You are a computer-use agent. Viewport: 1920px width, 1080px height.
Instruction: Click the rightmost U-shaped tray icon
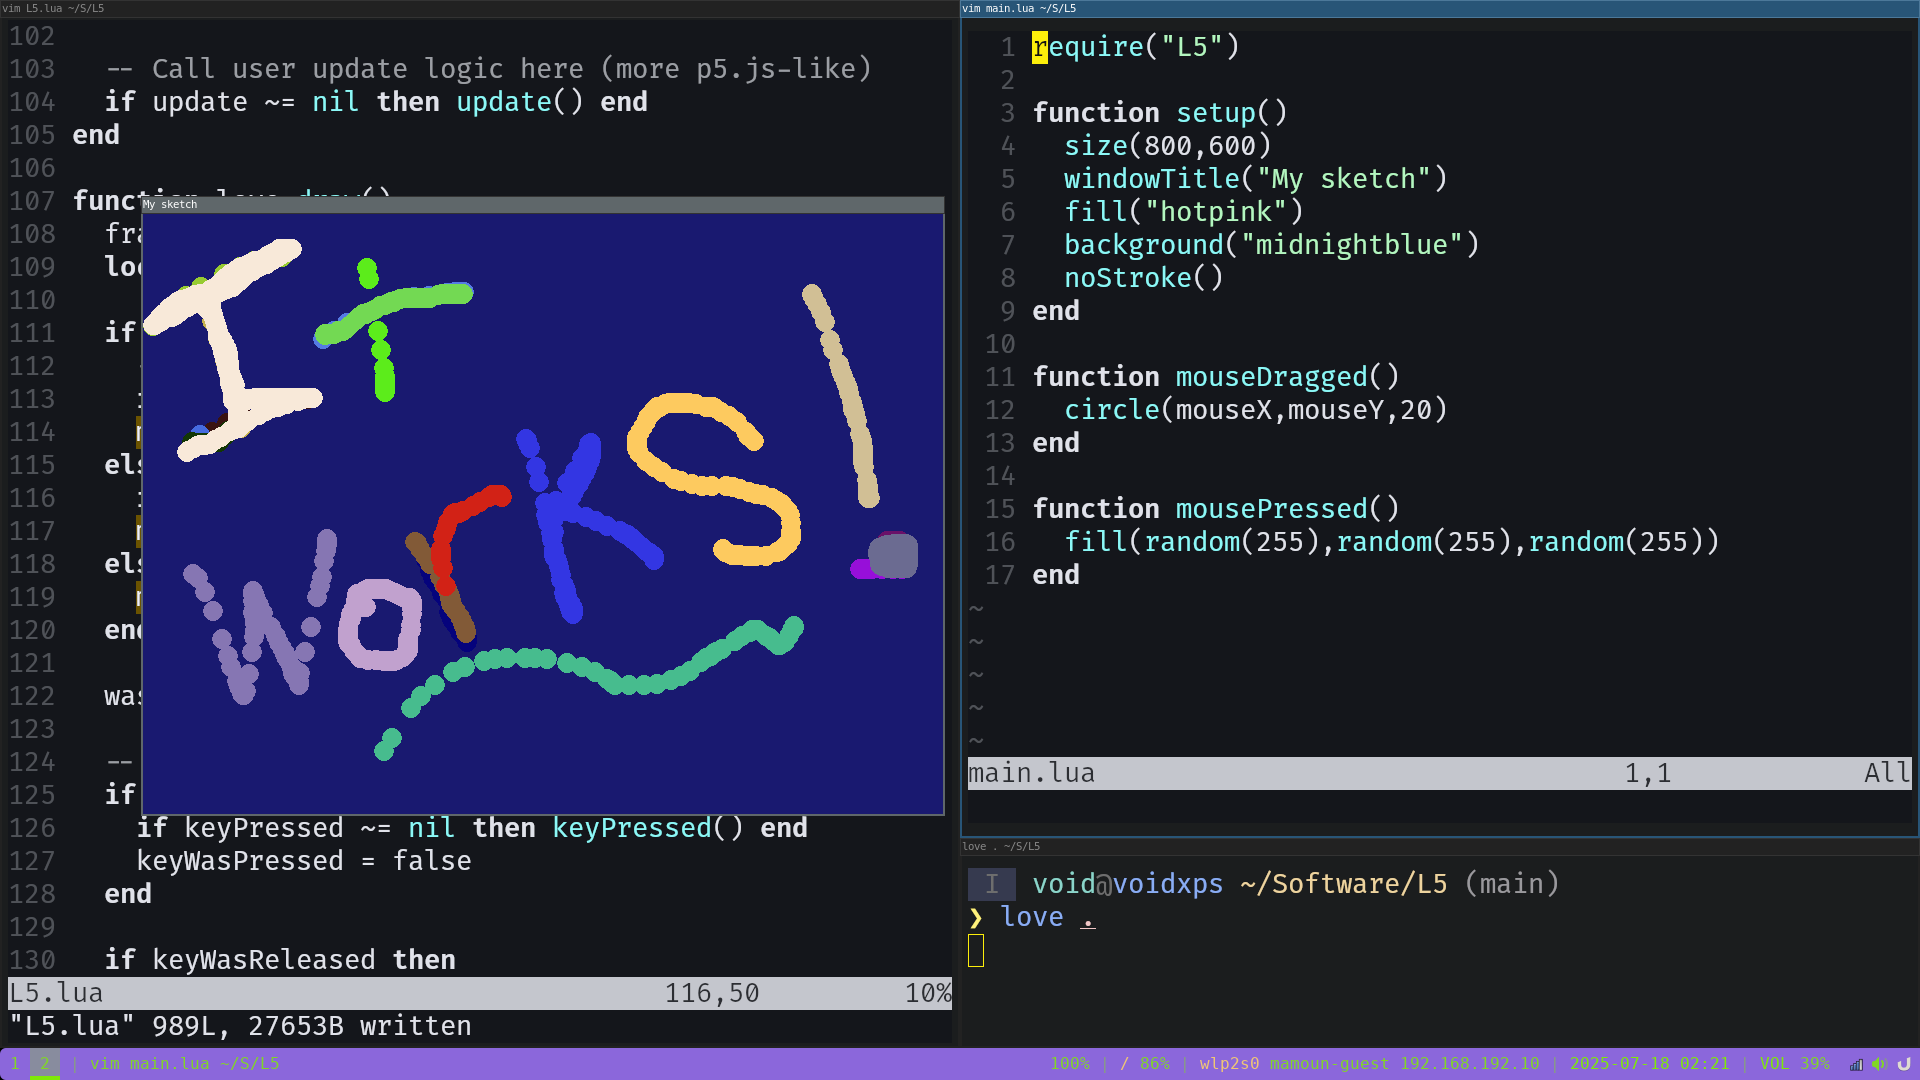coord(1904,1064)
